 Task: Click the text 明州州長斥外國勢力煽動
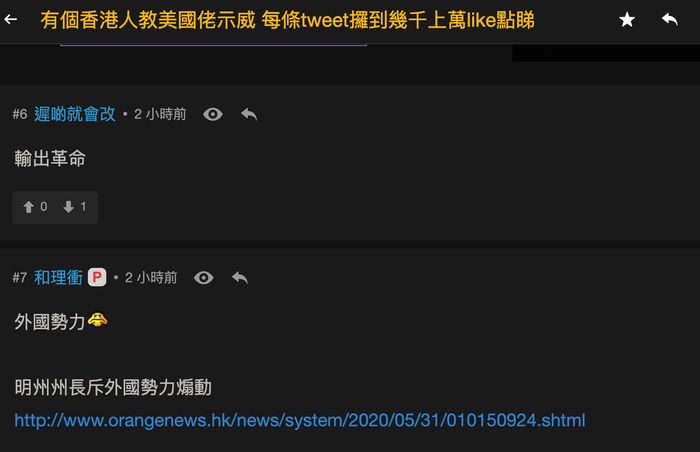[x=113, y=387]
